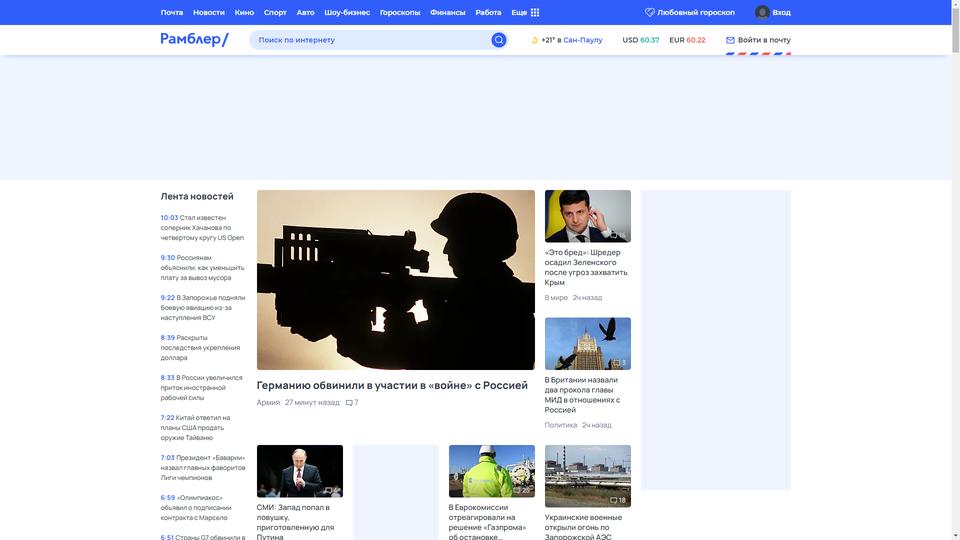Click the Армия category tag
Image resolution: width=960 pixels, height=540 pixels.
click(x=268, y=403)
